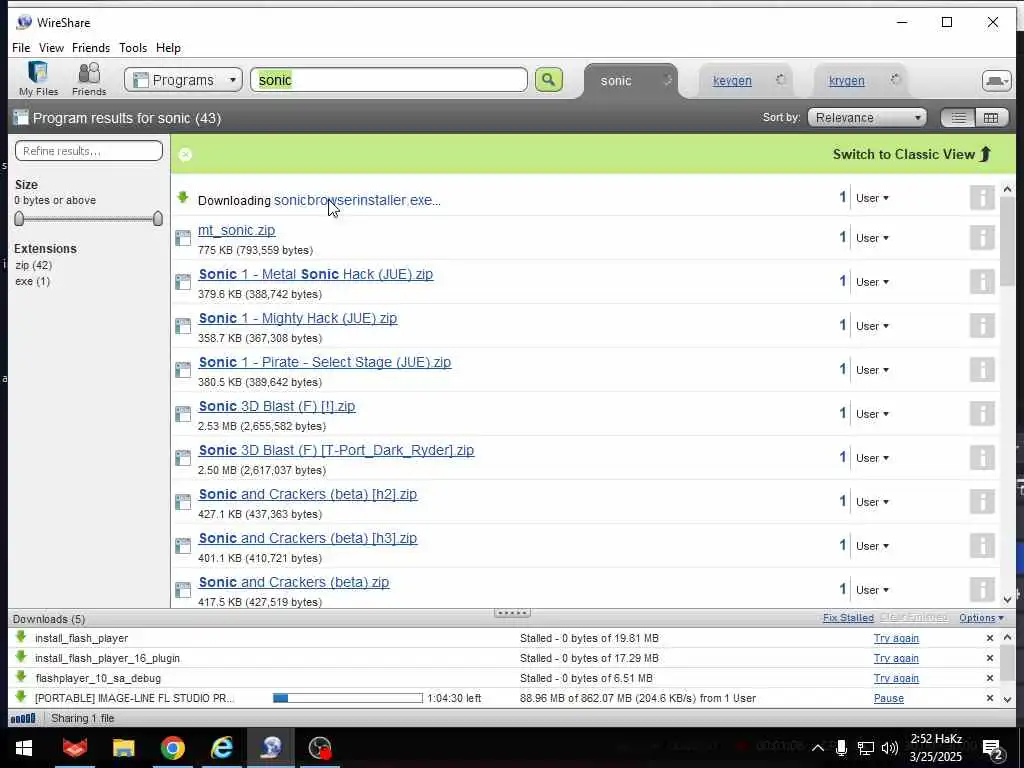
Task: Click the downloads panel resize grip
Action: [512, 613]
